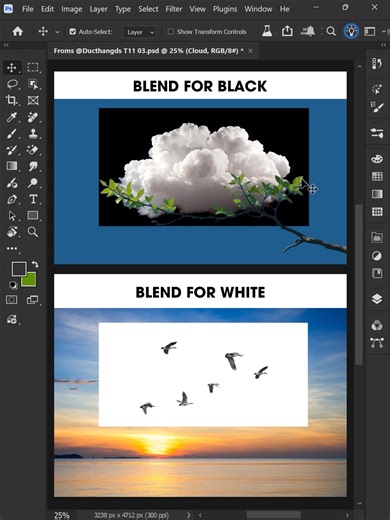Select the Rectangle shape tool
The height and width of the screenshot is (520, 390).
point(33,216)
